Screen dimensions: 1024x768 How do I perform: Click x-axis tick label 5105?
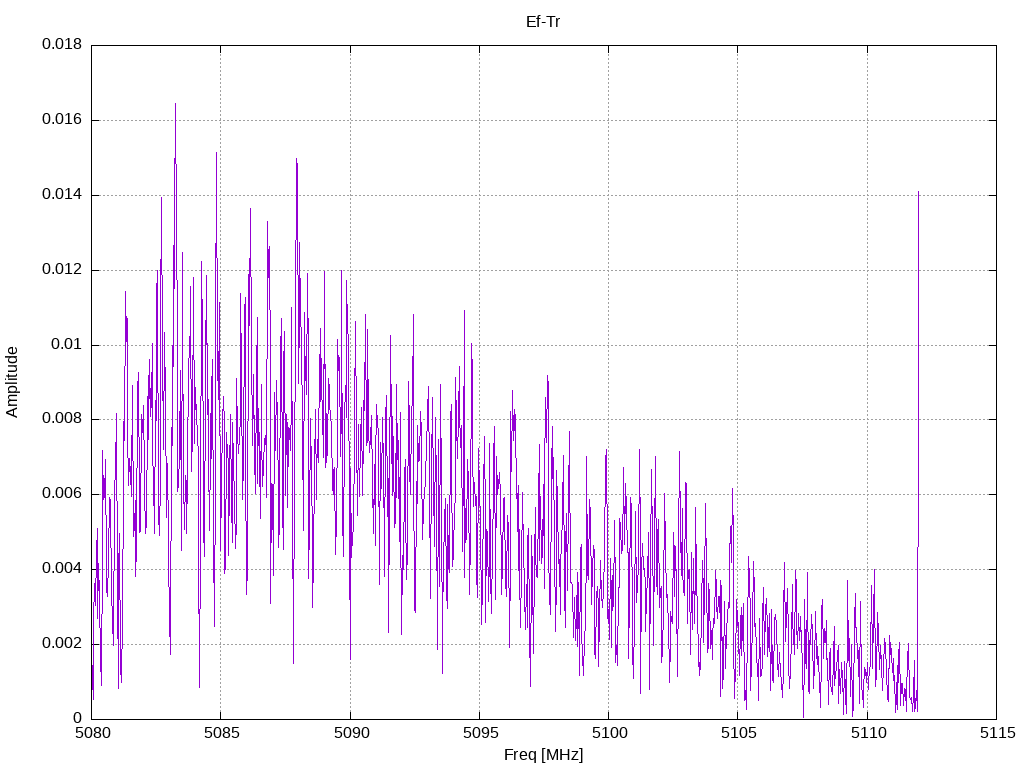[x=739, y=733]
